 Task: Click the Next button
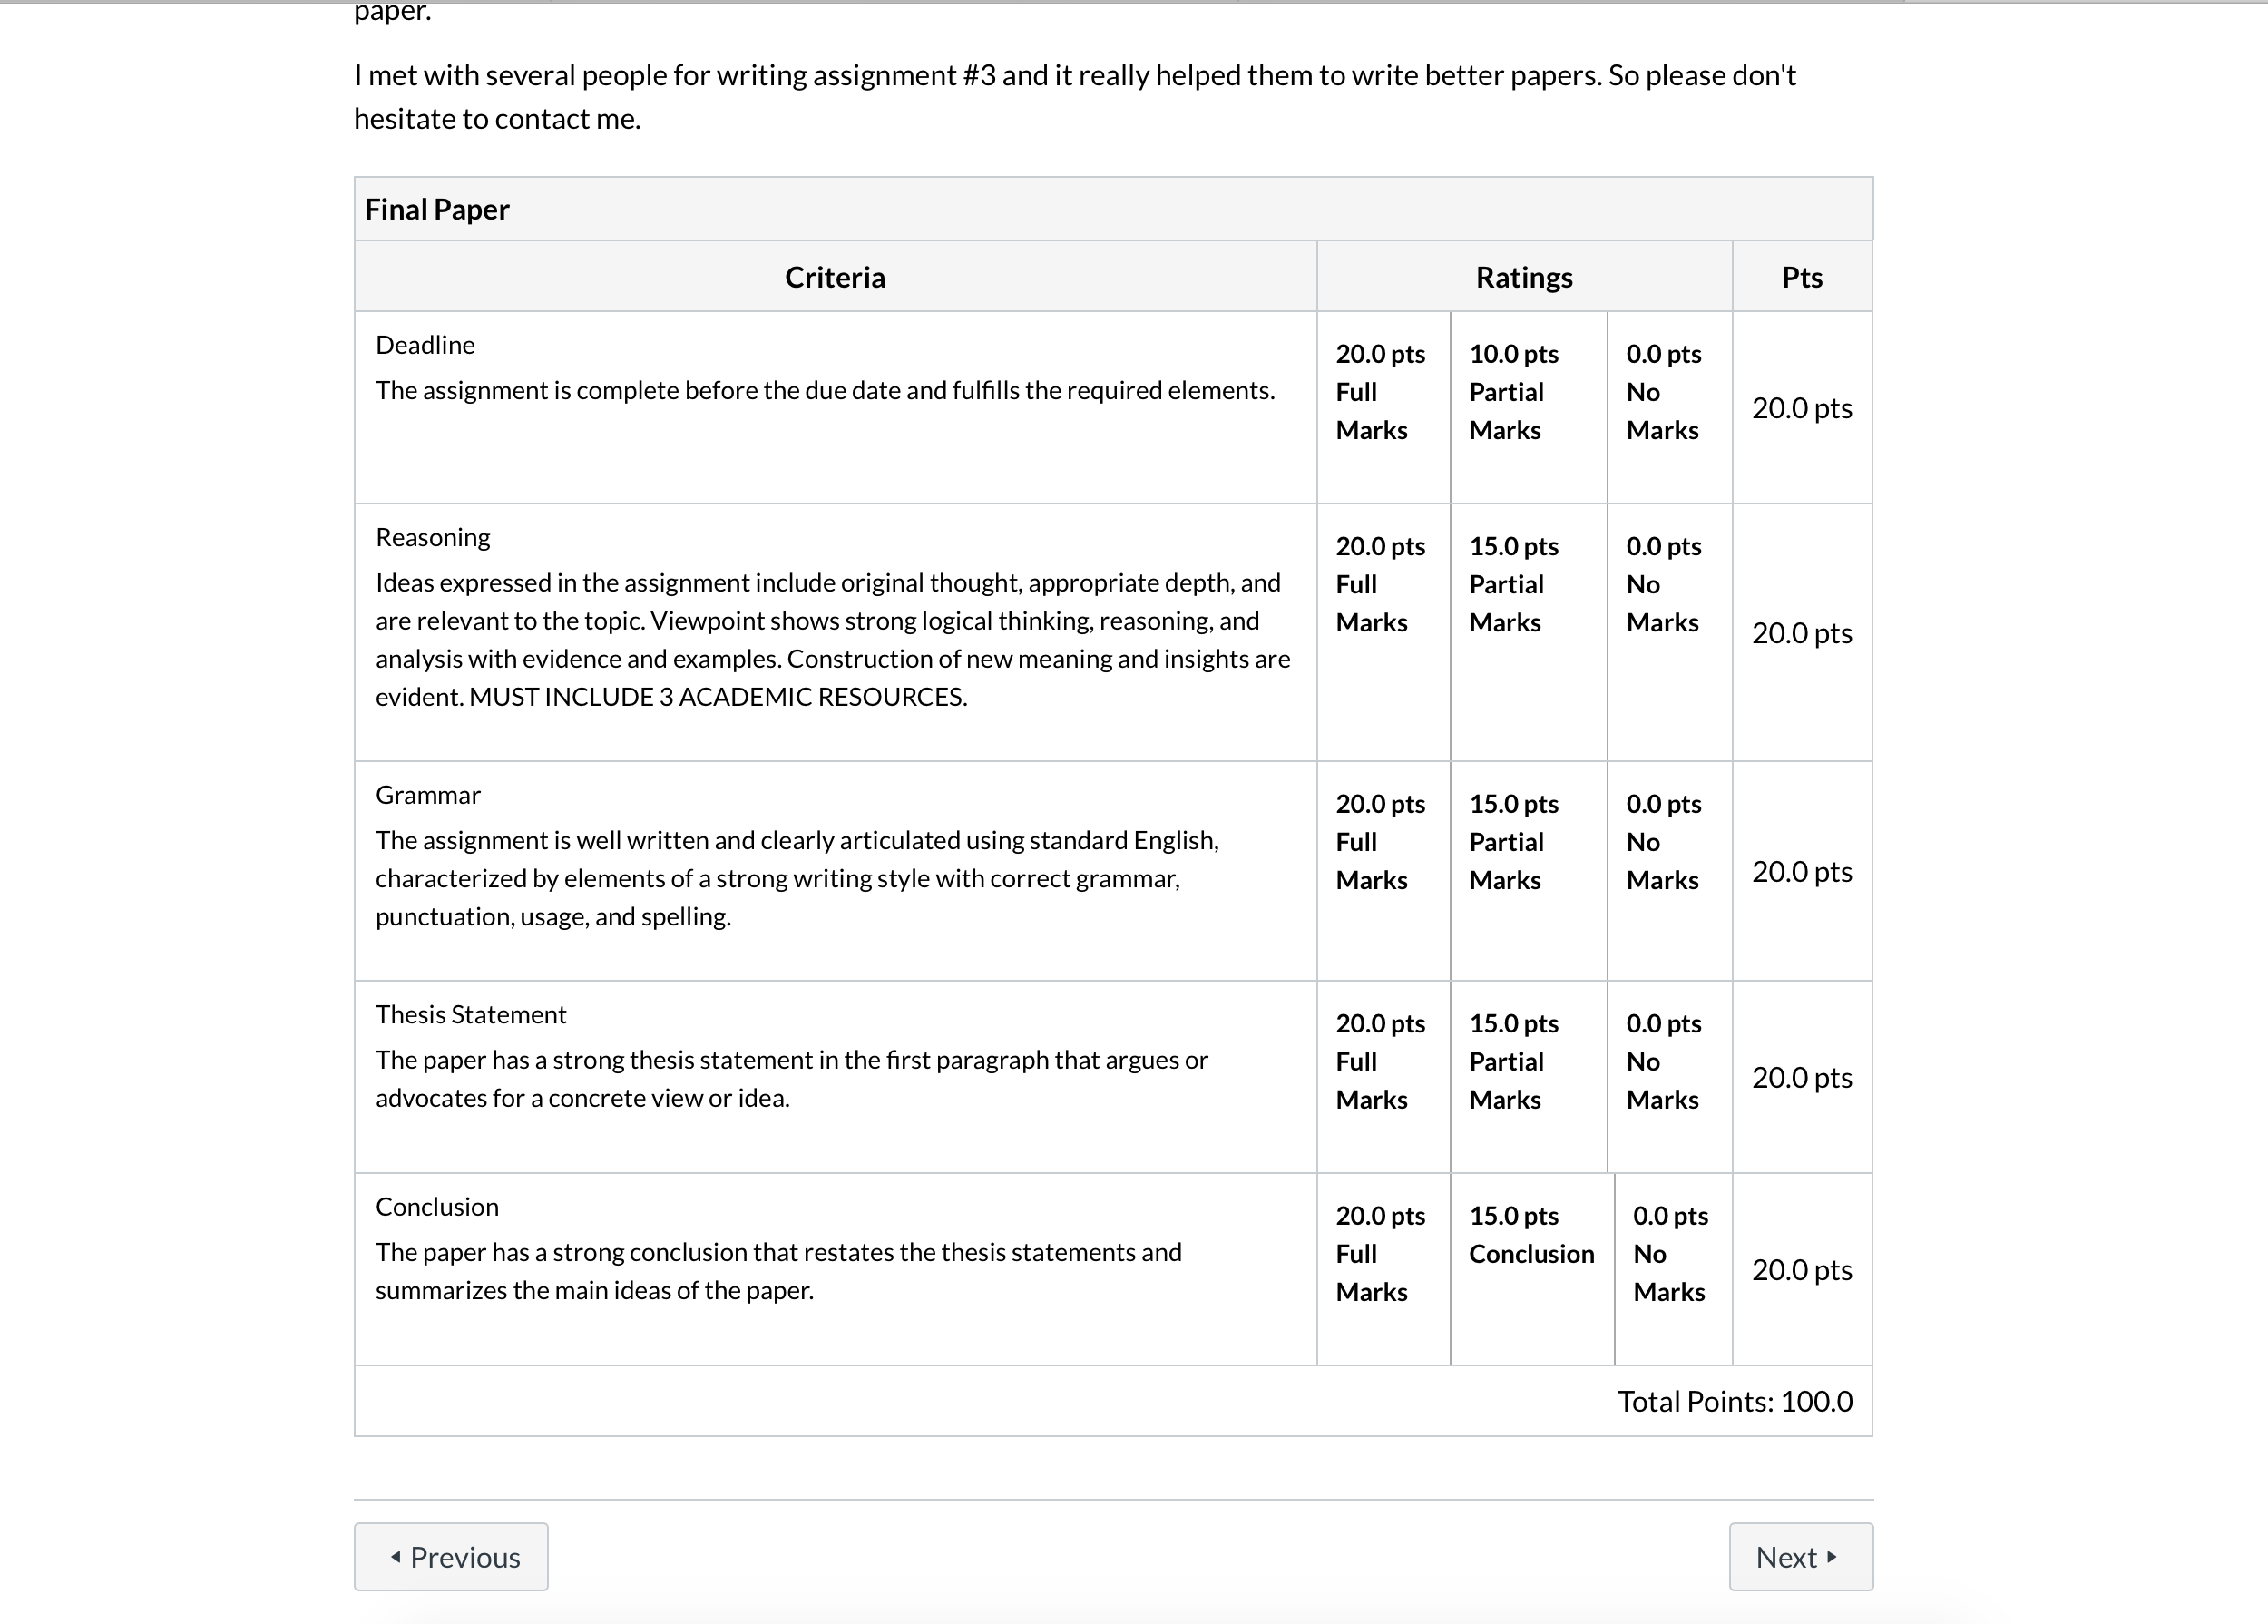(1801, 1556)
